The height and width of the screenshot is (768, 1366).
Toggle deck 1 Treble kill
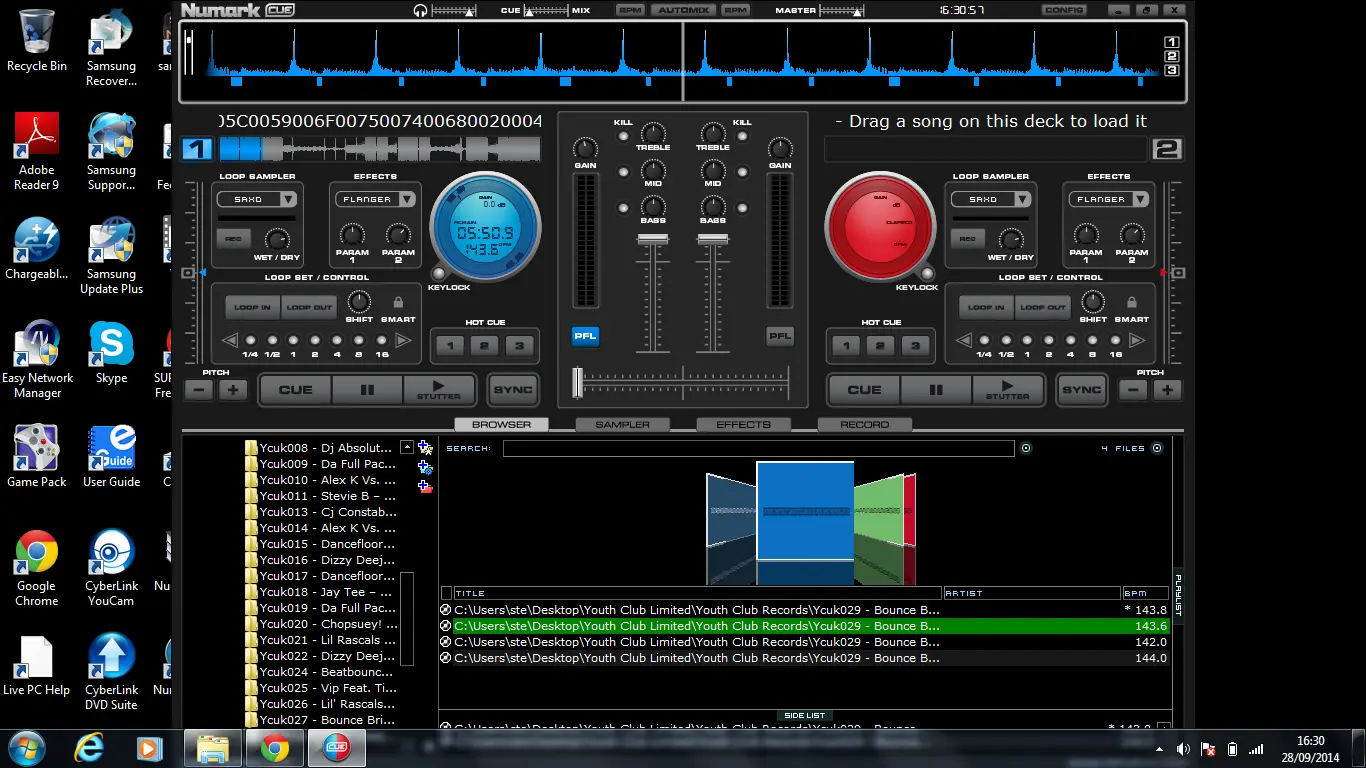click(623, 136)
